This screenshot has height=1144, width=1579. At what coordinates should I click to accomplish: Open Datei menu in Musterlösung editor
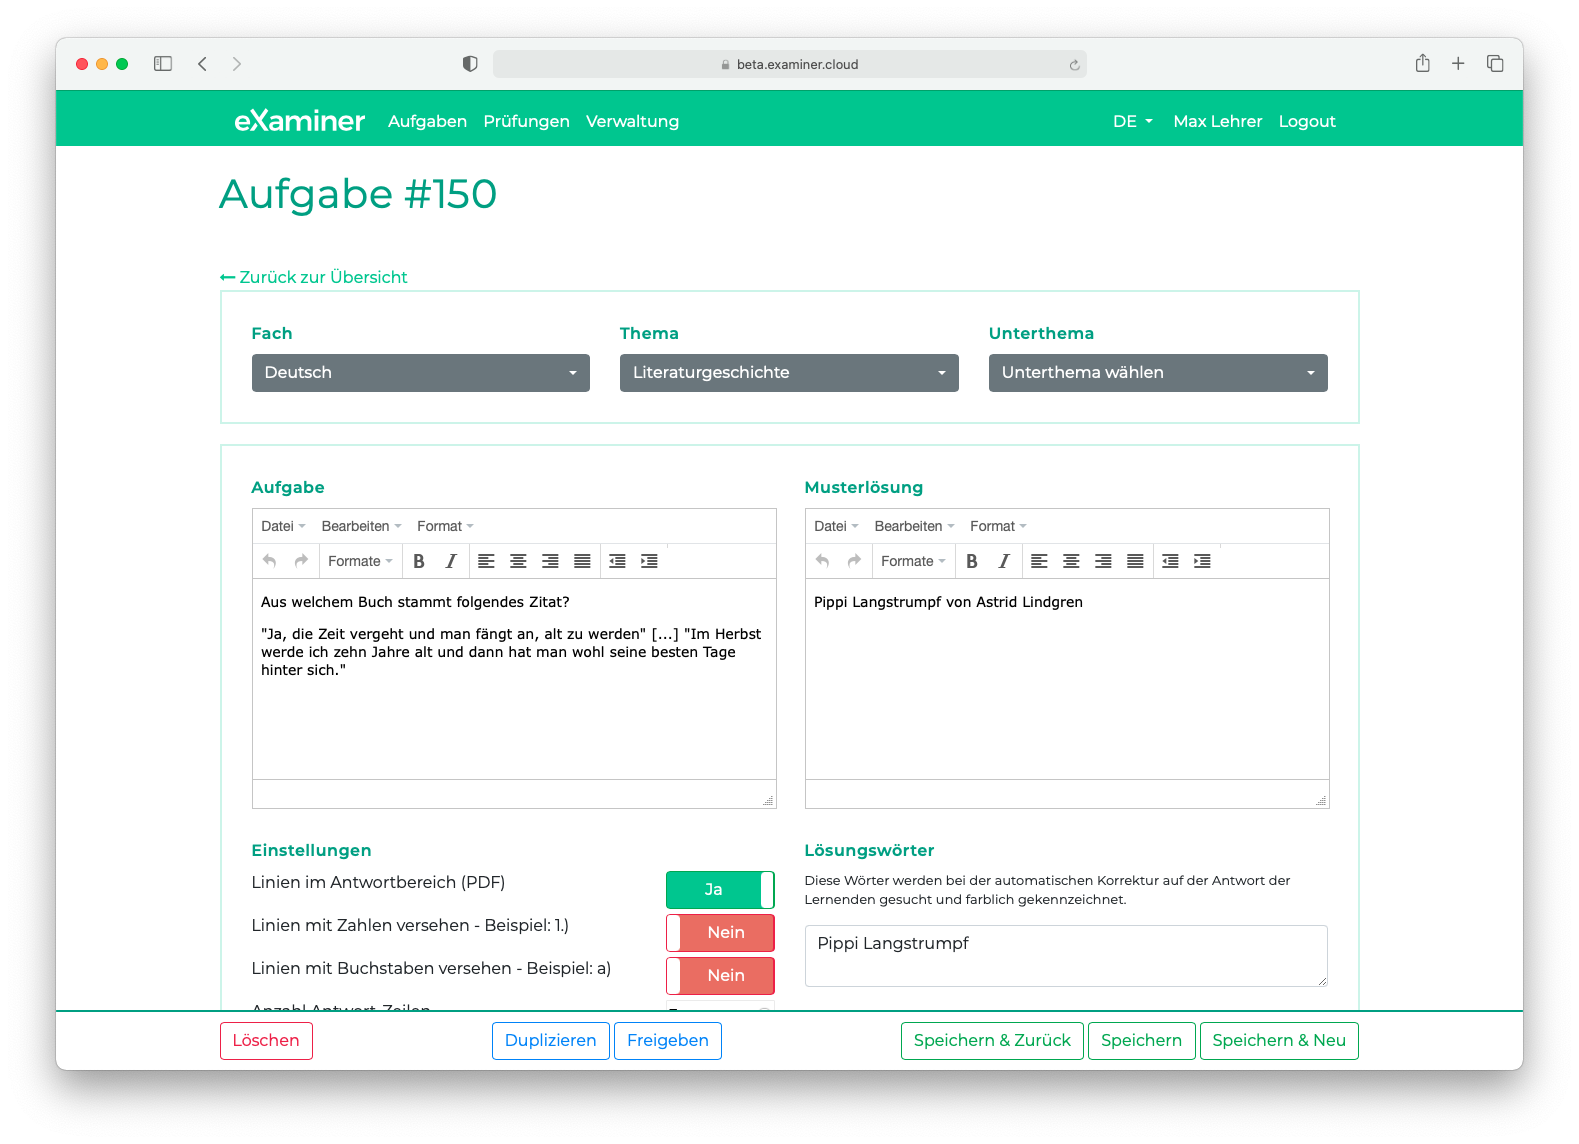click(x=836, y=526)
